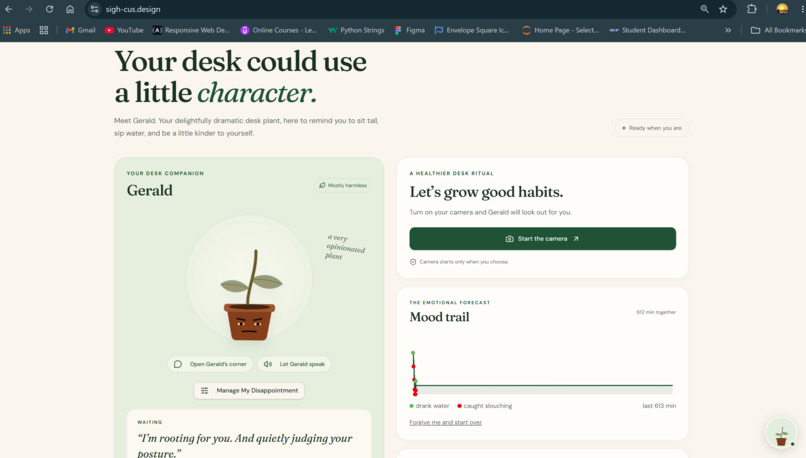Open the Home Page - Select... bookmark
The image size is (806, 458).
pos(560,30)
